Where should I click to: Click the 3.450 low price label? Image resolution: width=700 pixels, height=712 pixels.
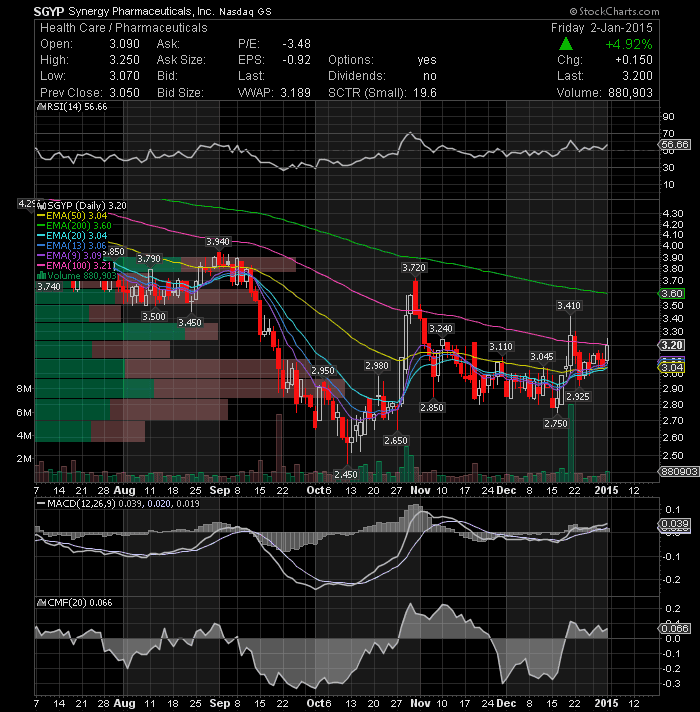coord(189,322)
